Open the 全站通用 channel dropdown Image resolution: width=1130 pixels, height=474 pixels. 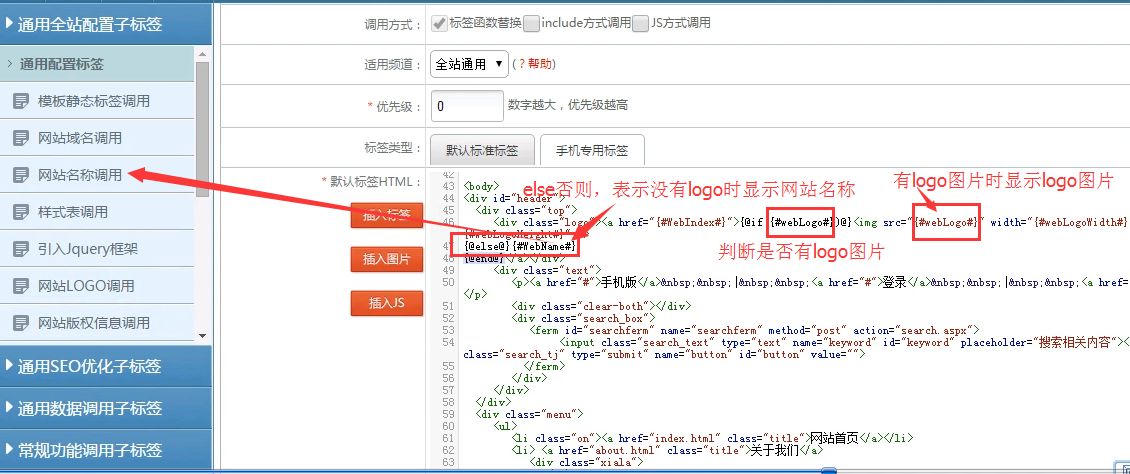tap(469, 64)
